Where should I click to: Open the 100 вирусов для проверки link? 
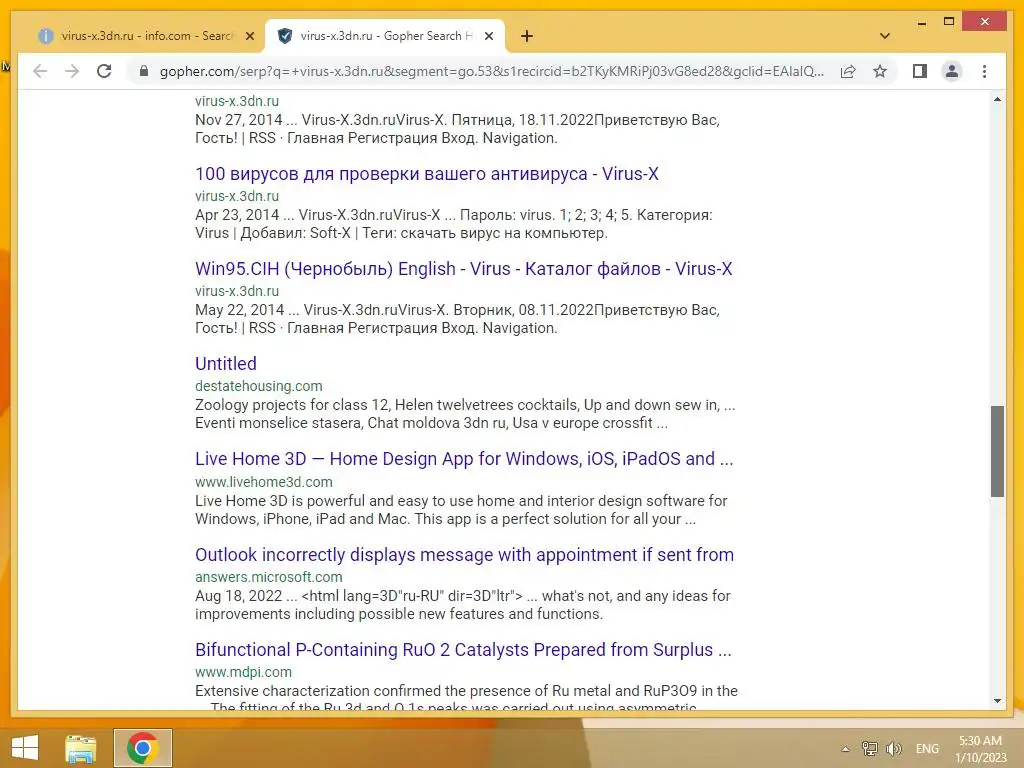(x=426, y=174)
